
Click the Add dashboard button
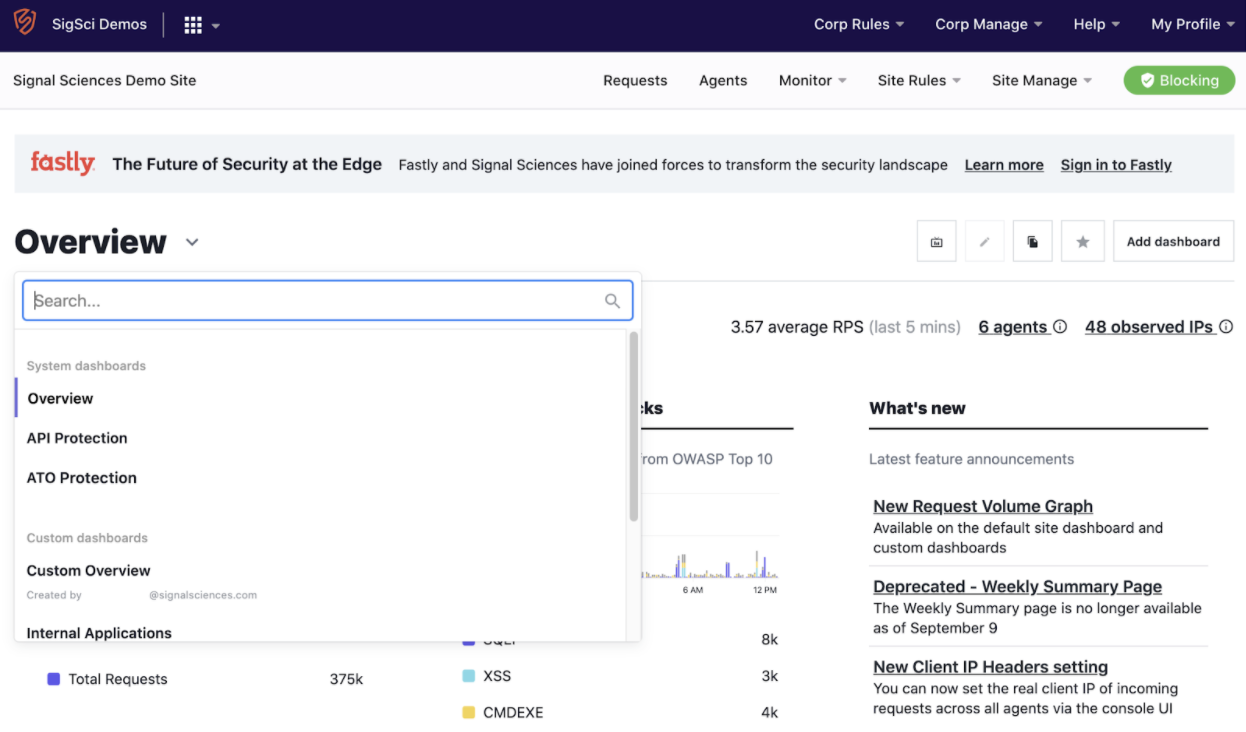pos(1173,242)
